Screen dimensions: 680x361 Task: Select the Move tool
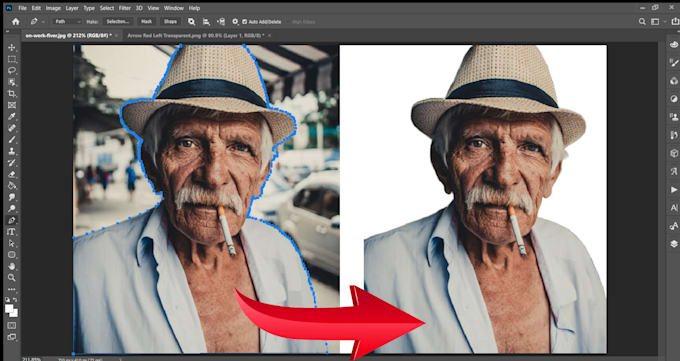click(12, 47)
